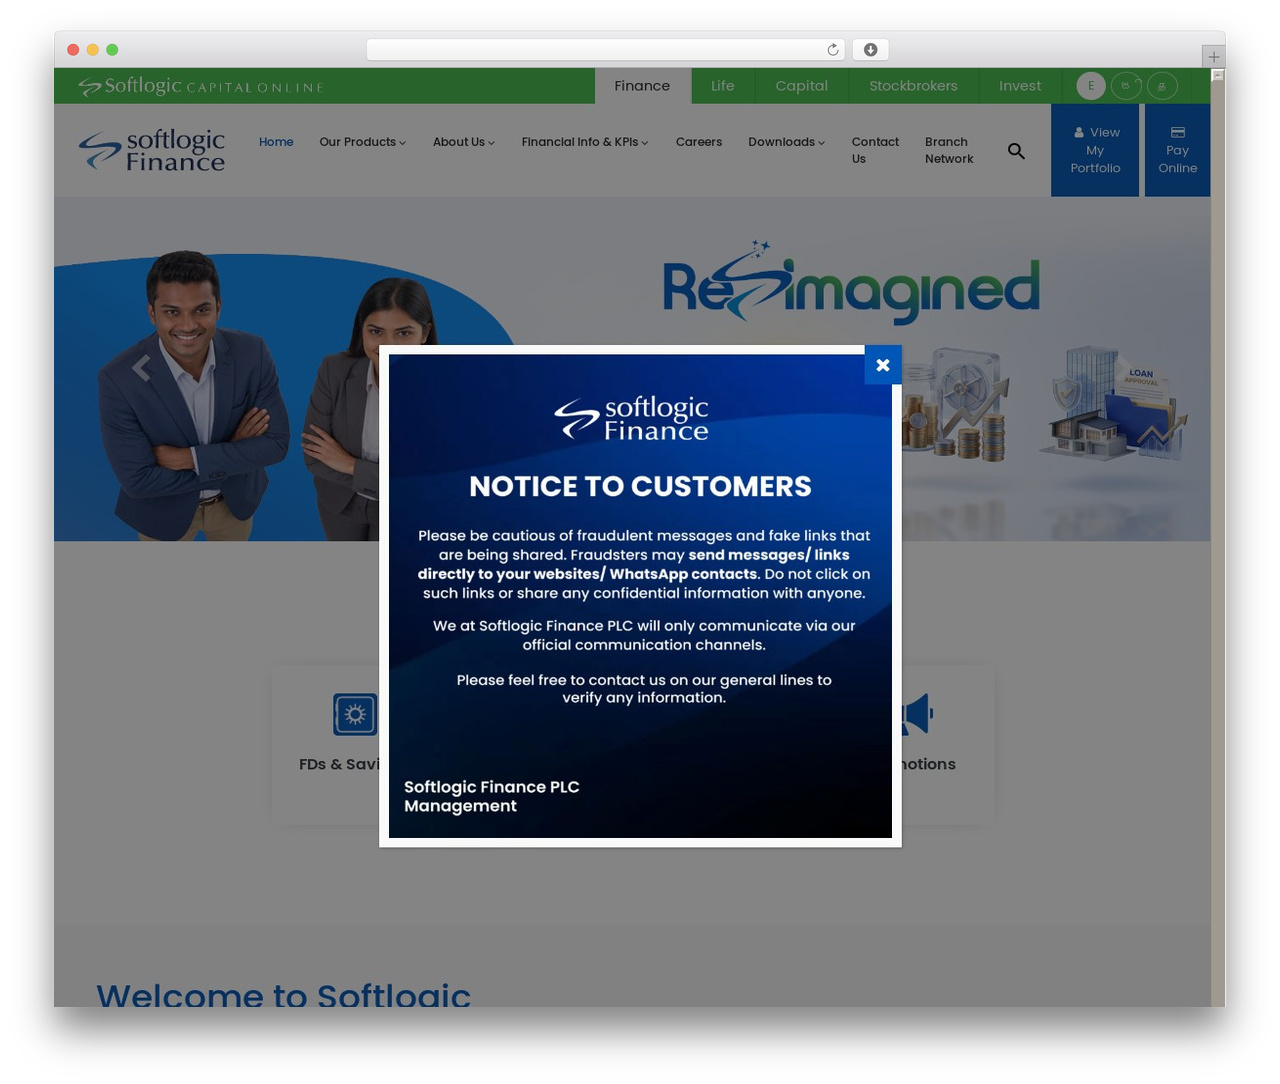The height and width of the screenshot is (1084, 1280).
Task: Click the Reimagined banner logo
Action: point(851,283)
